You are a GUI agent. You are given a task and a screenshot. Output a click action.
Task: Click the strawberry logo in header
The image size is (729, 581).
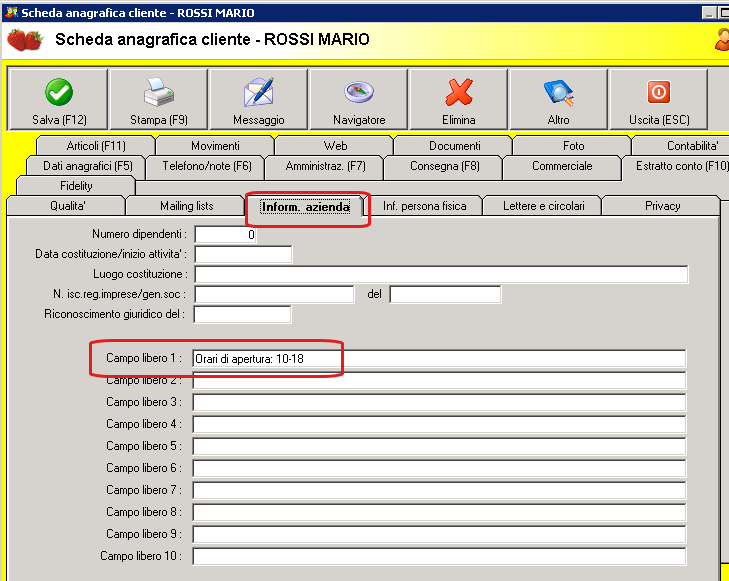pyautogui.click(x=25, y=40)
